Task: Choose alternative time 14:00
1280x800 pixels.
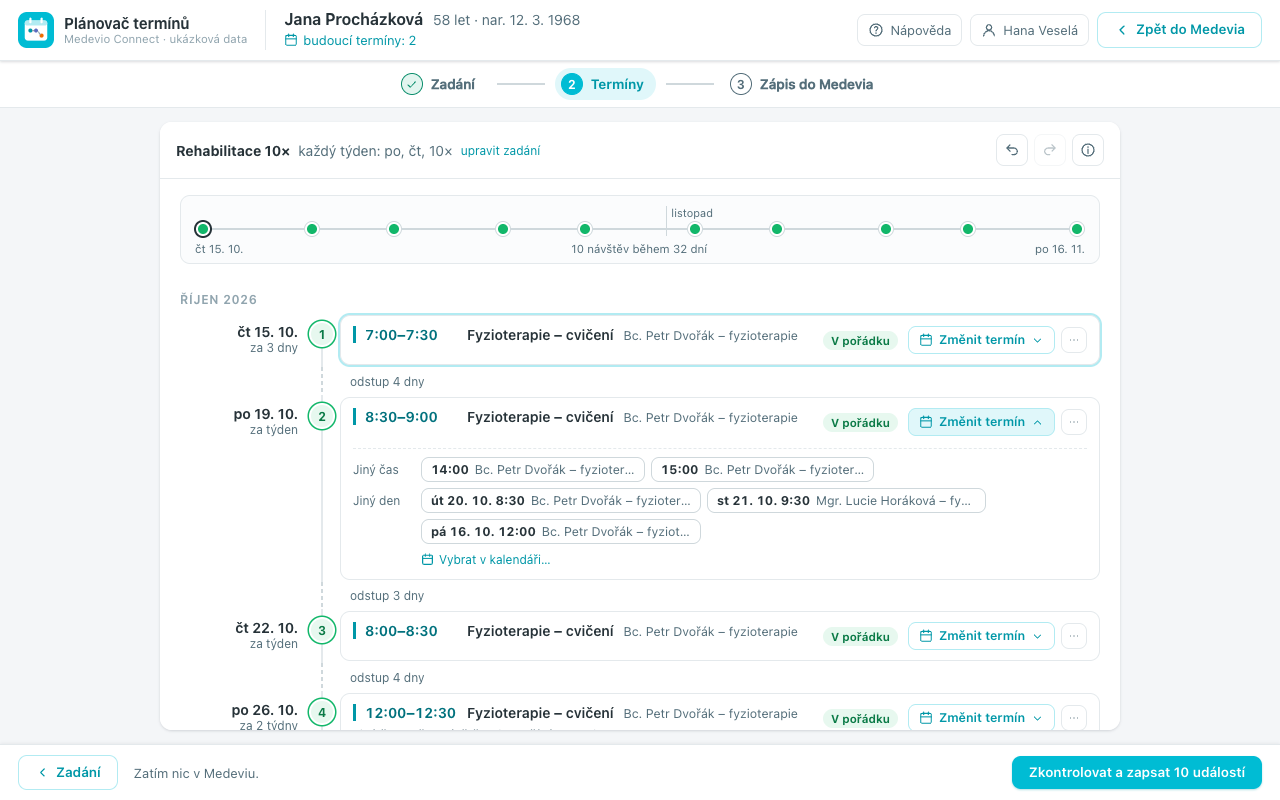Action: coord(533,470)
